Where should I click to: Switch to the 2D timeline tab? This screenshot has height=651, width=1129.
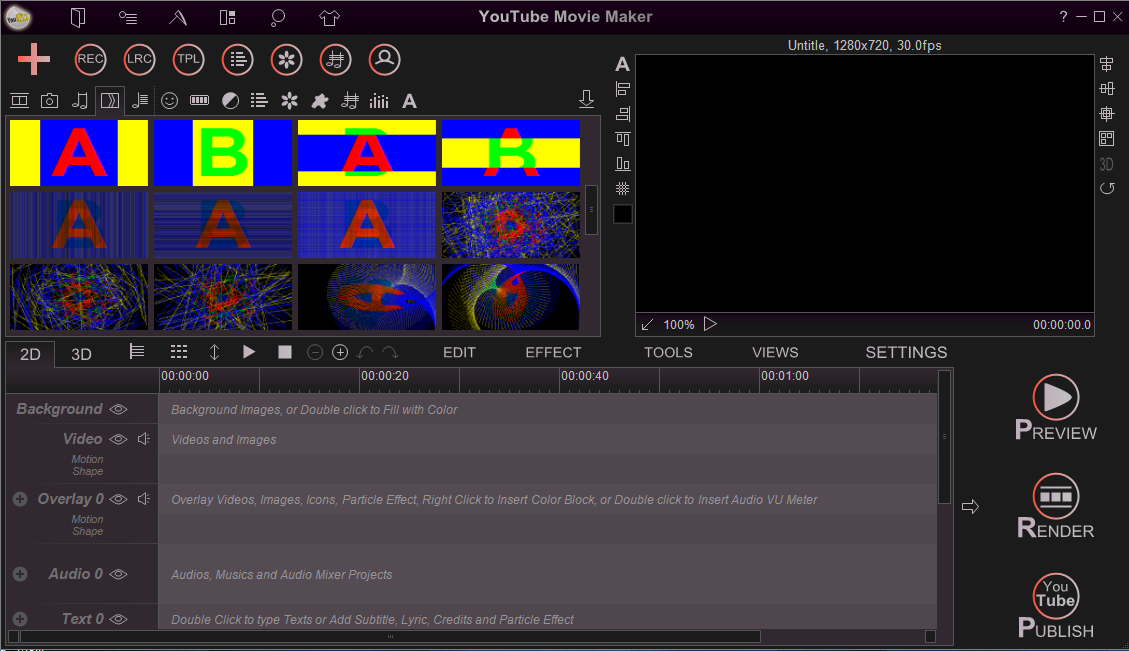[30, 354]
